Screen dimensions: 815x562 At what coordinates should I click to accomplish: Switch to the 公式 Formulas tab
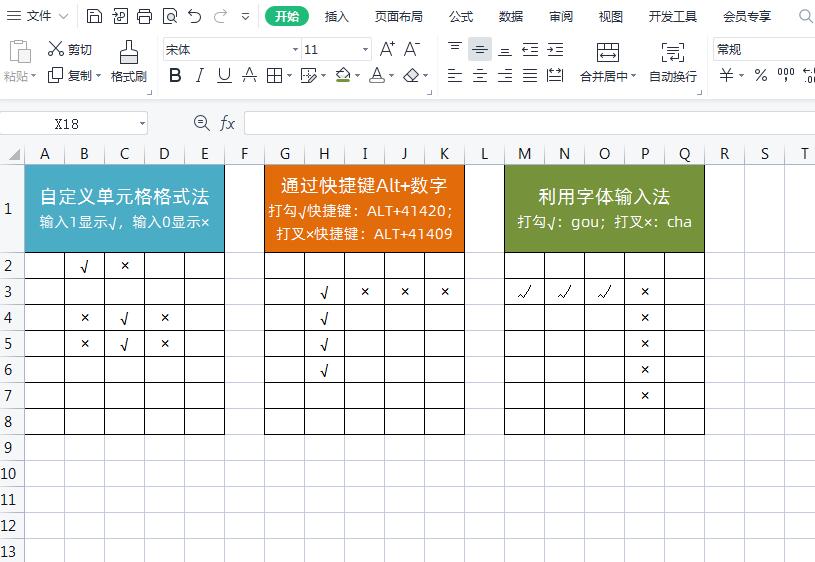[461, 17]
